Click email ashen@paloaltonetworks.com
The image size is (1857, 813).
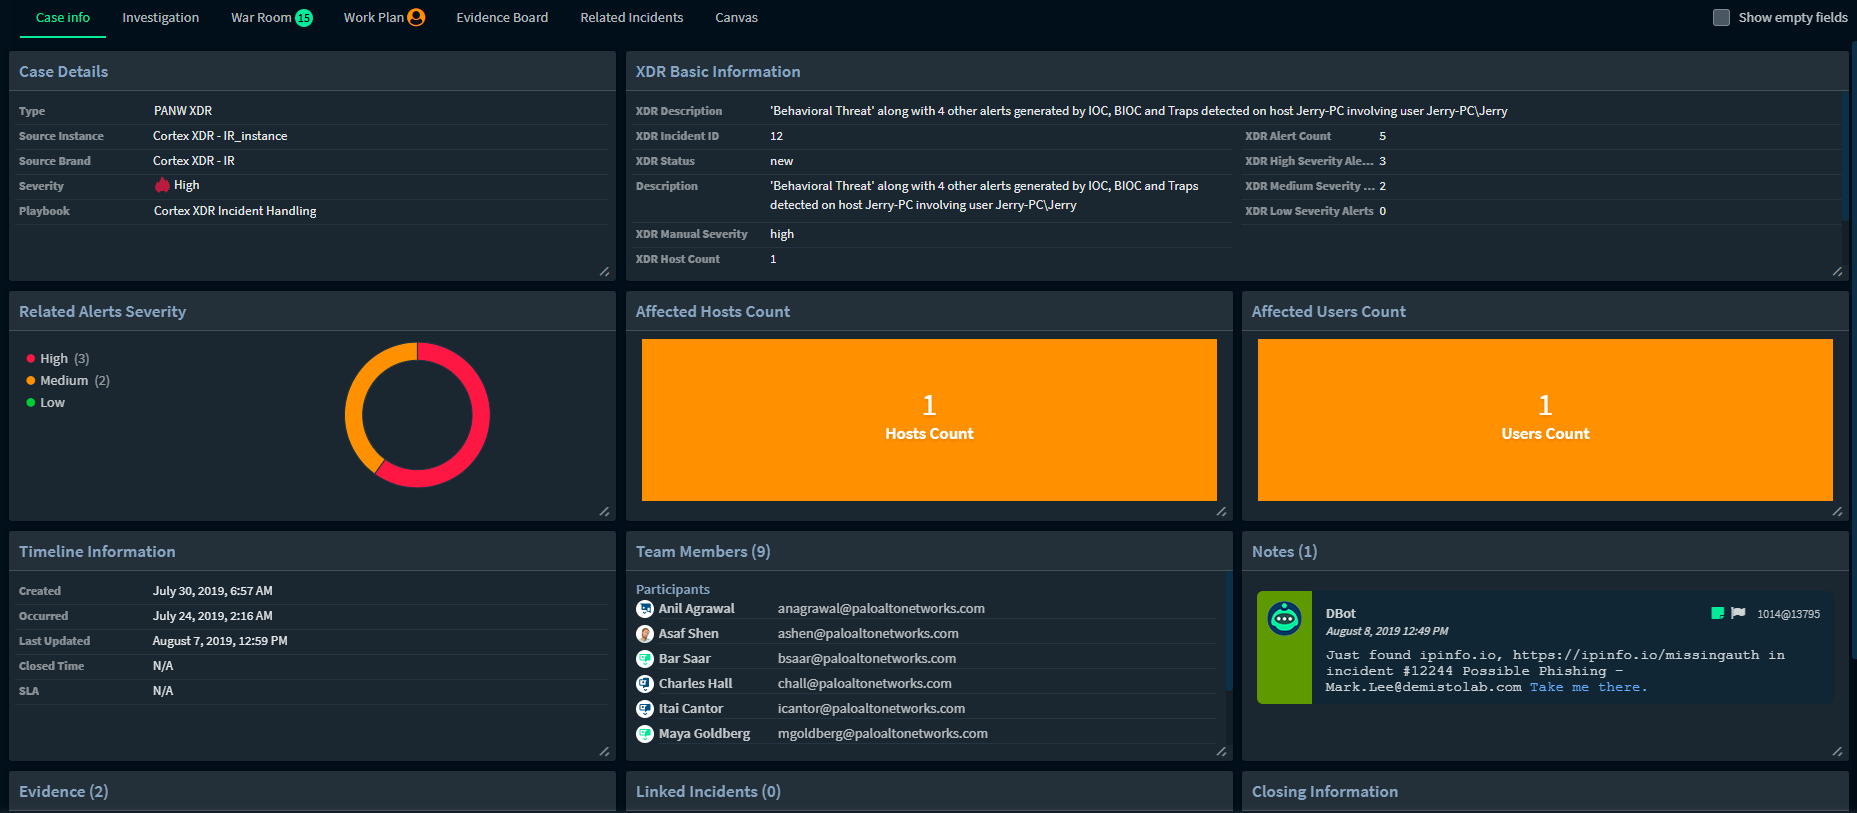[x=868, y=633]
